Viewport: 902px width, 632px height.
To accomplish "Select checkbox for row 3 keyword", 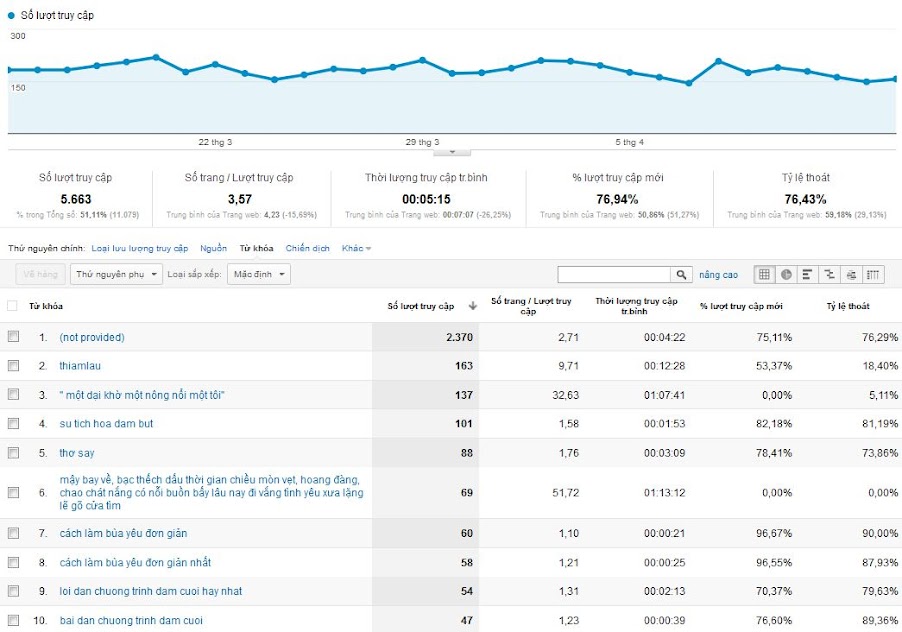I will tap(13, 394).
